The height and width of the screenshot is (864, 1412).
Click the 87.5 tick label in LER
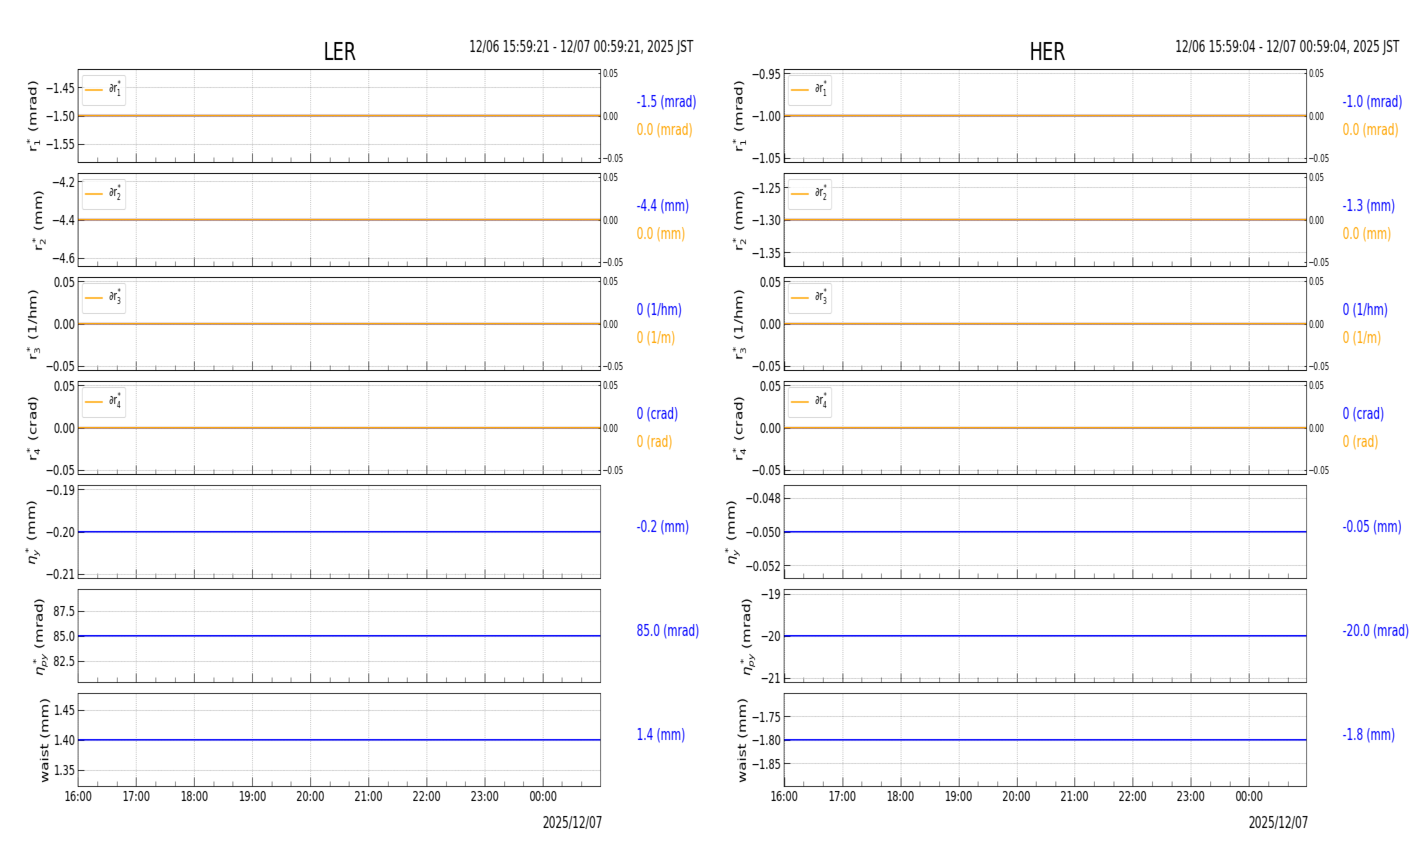(62, 611)
